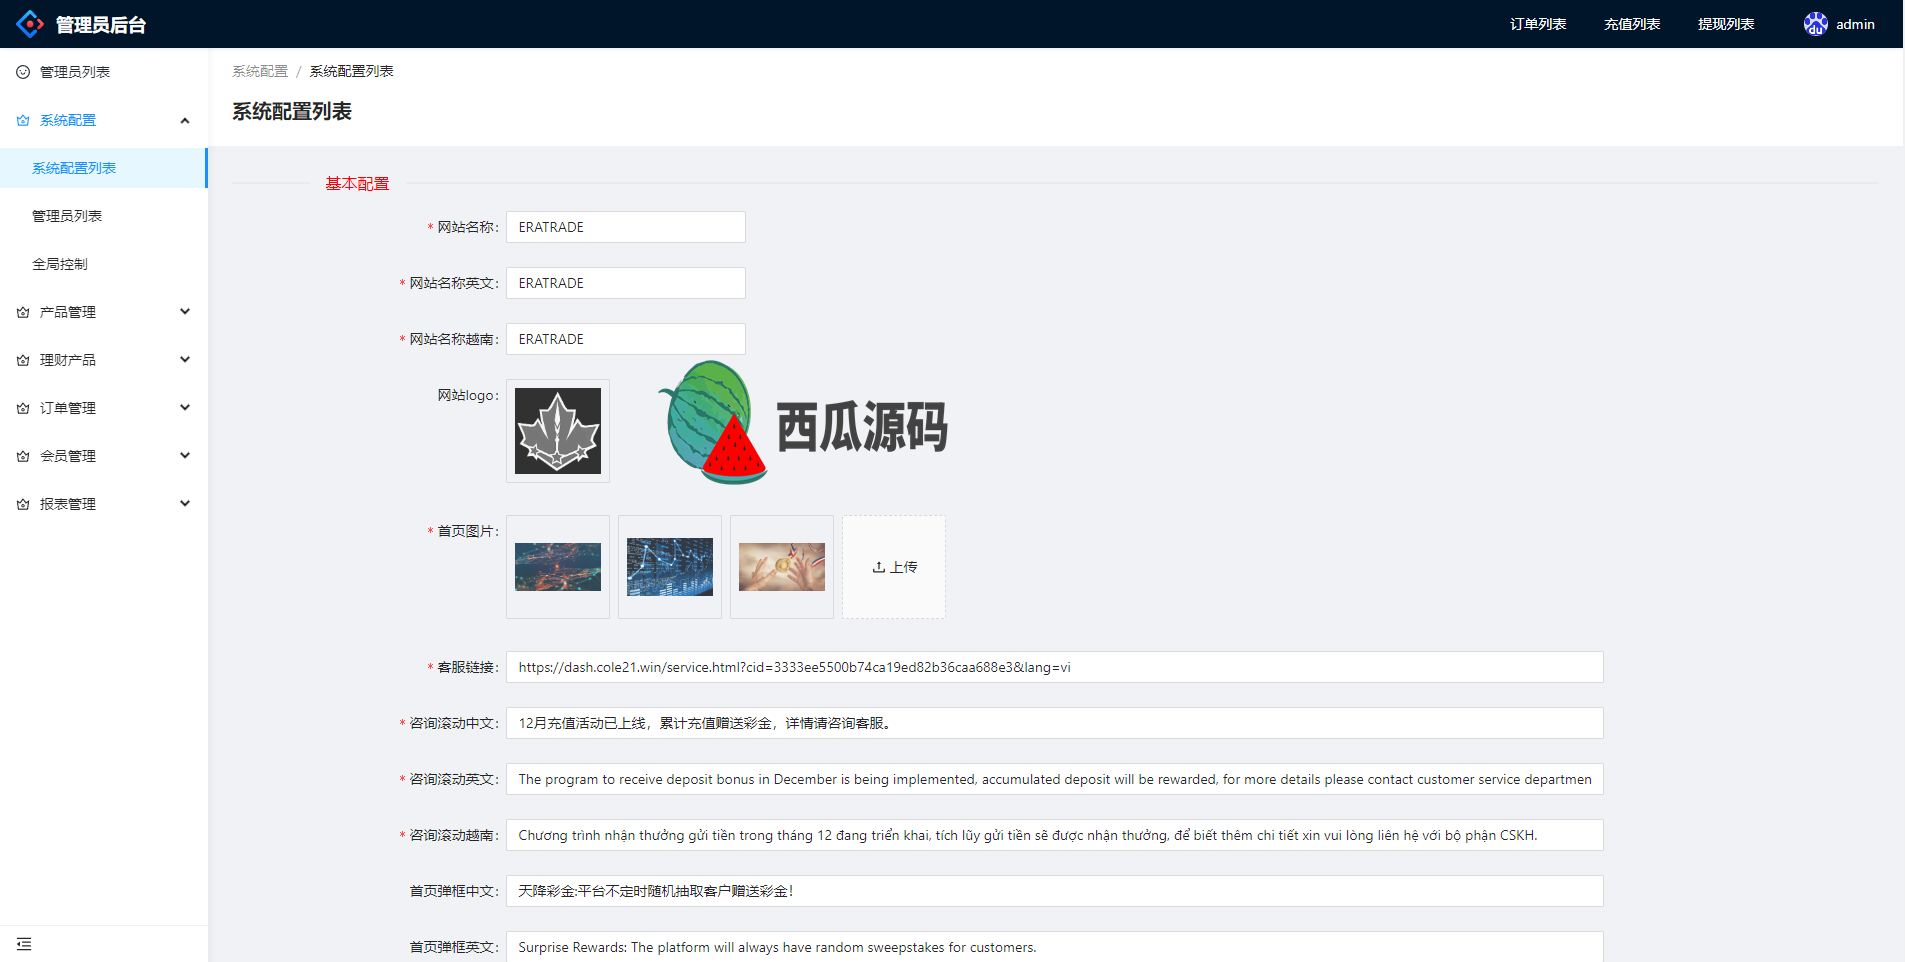Viewport: 1905px width, 962px height.
Task: Click the crown icon beside 报表管理
Action: pos(23,504)
